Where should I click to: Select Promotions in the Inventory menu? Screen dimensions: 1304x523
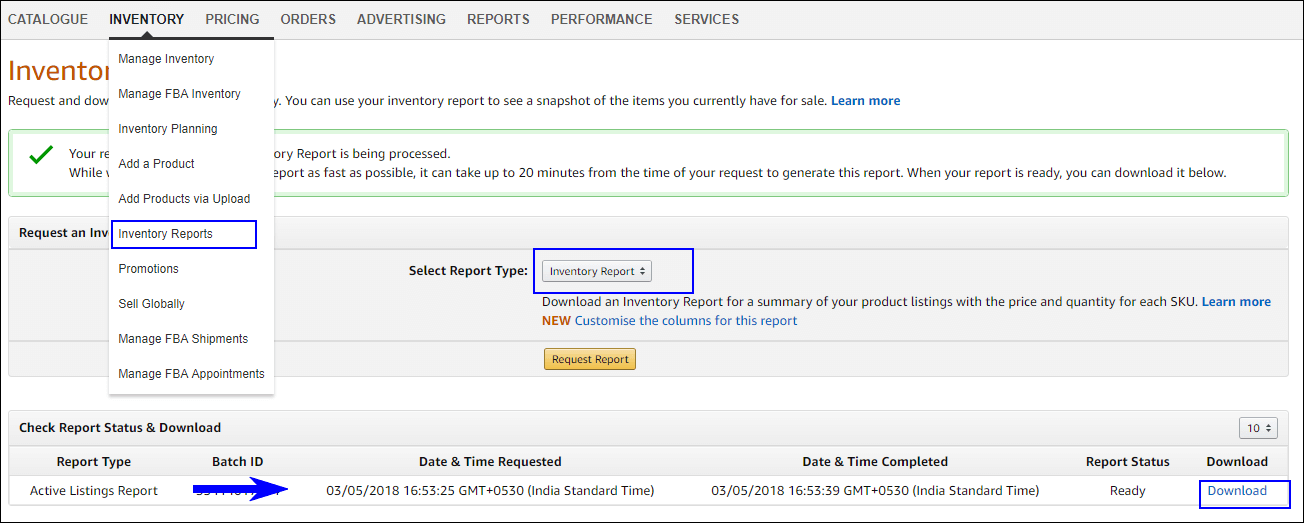148,269
